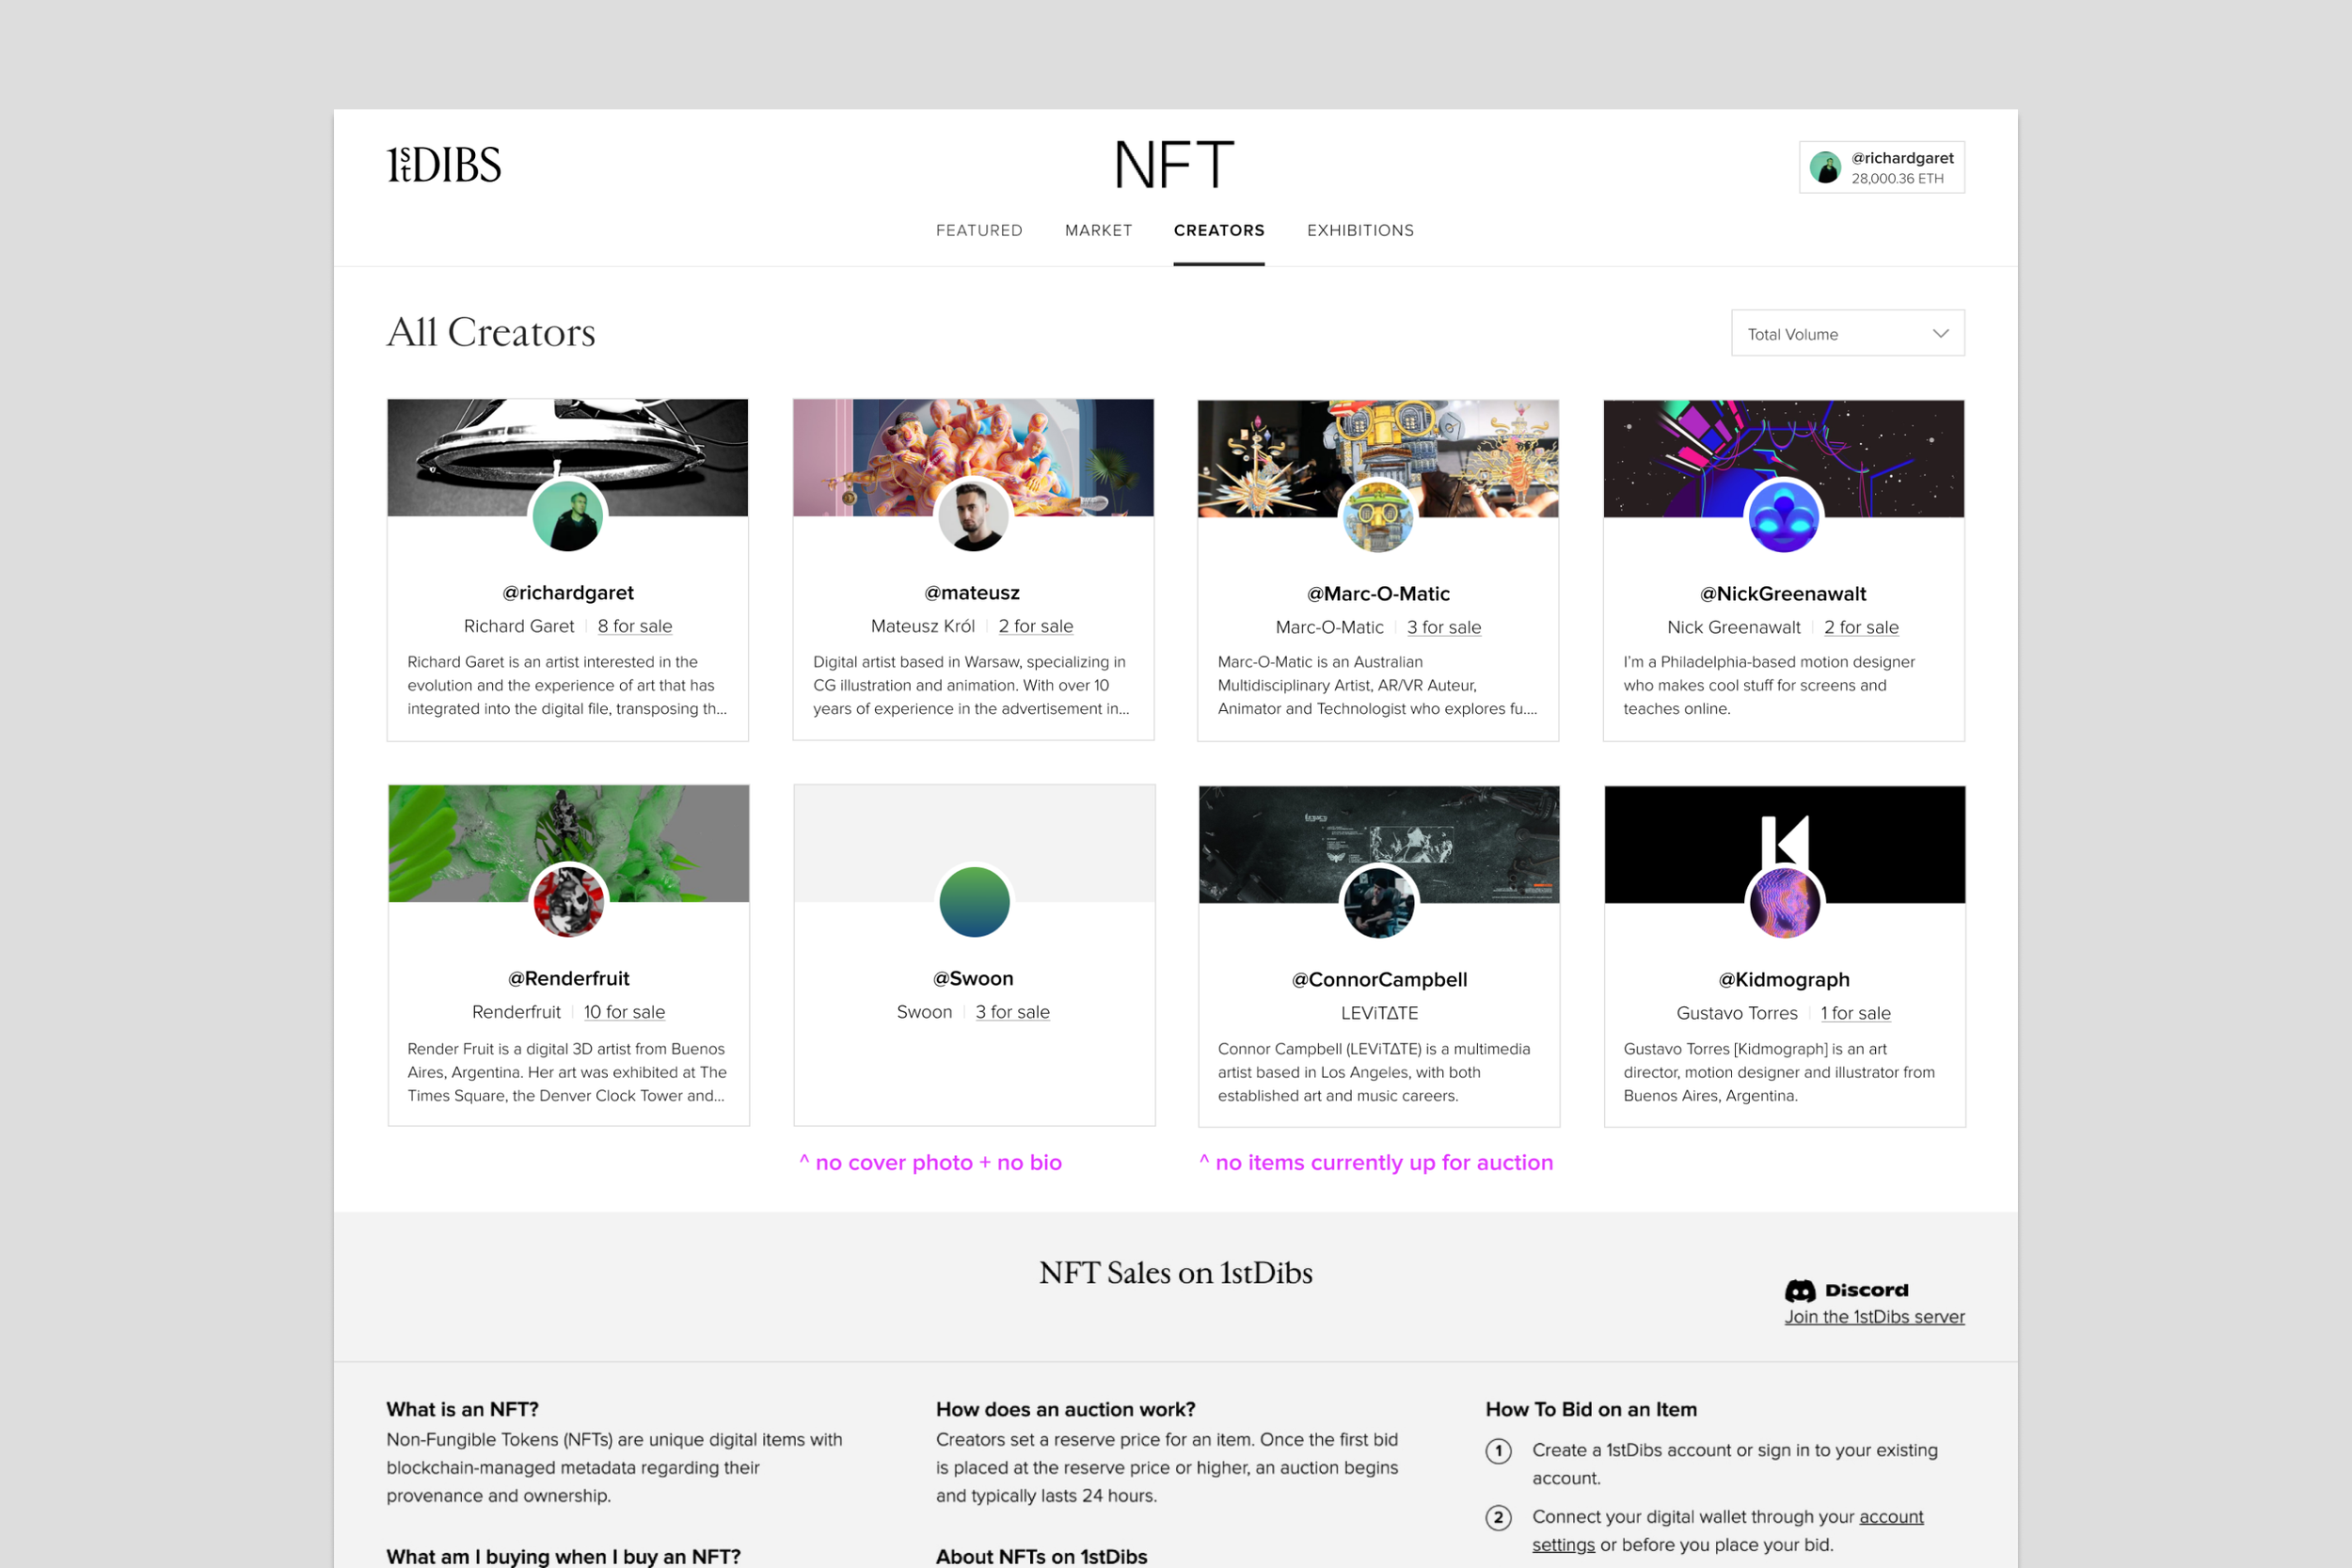Click the 28,000.36 ETH balance
This screenshot has height=1568, width=2352.
point(1897,179)
